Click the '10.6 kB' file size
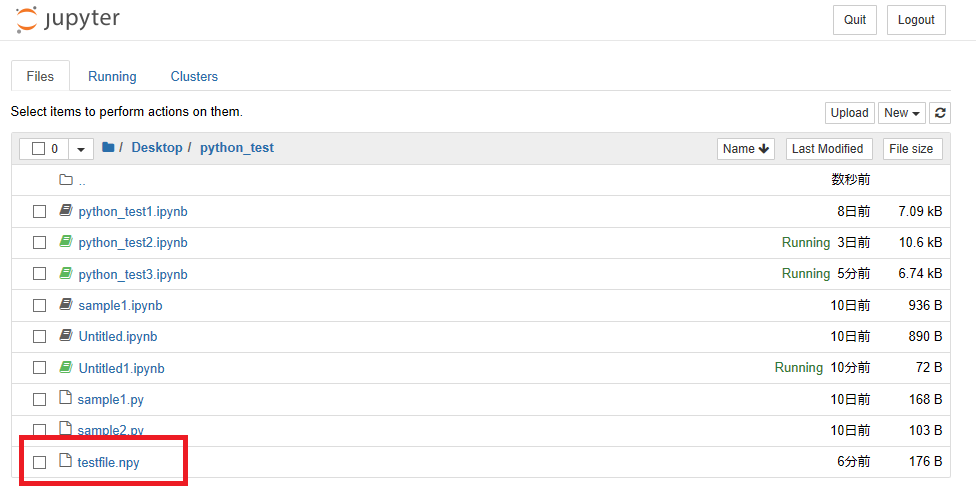 point(921,243)
